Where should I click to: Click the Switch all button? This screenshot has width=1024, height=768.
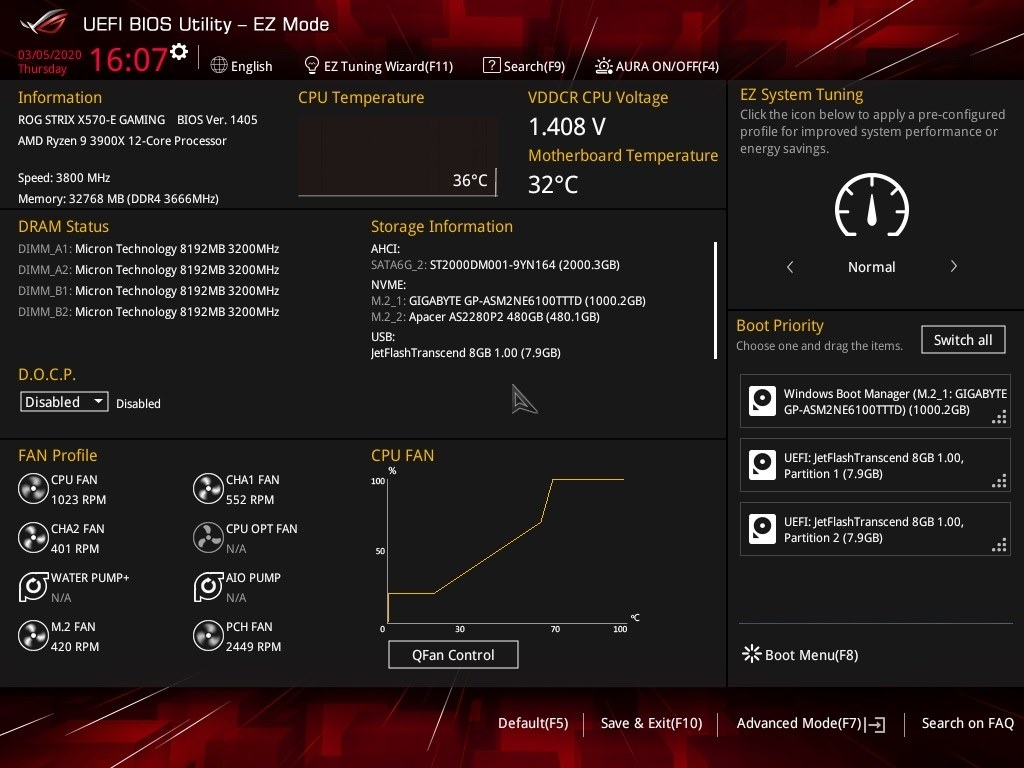tap(963, 340)
